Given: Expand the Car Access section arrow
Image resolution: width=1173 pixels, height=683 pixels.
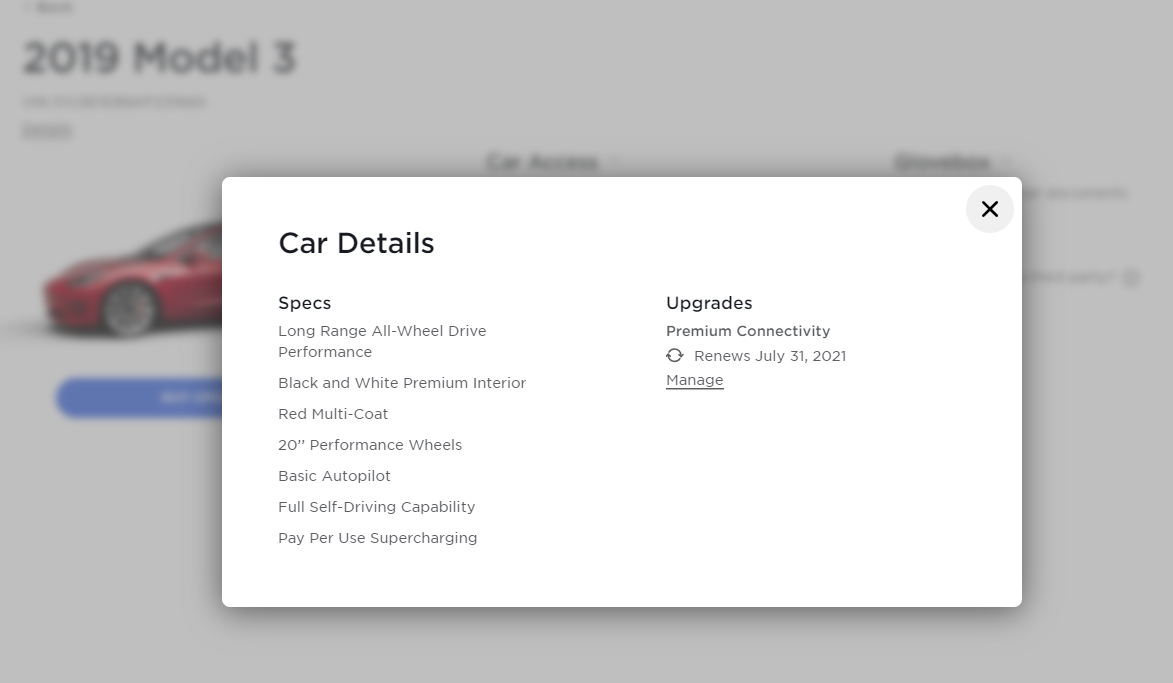Looking at the screenshot, I should pyautogui.click(x=614, y=163).
